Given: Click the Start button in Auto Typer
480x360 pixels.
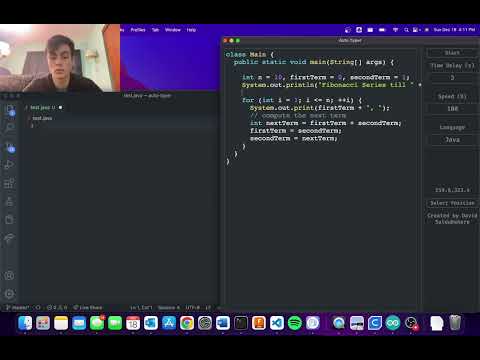Looking at the screenshot, I should tap(452, 53).
